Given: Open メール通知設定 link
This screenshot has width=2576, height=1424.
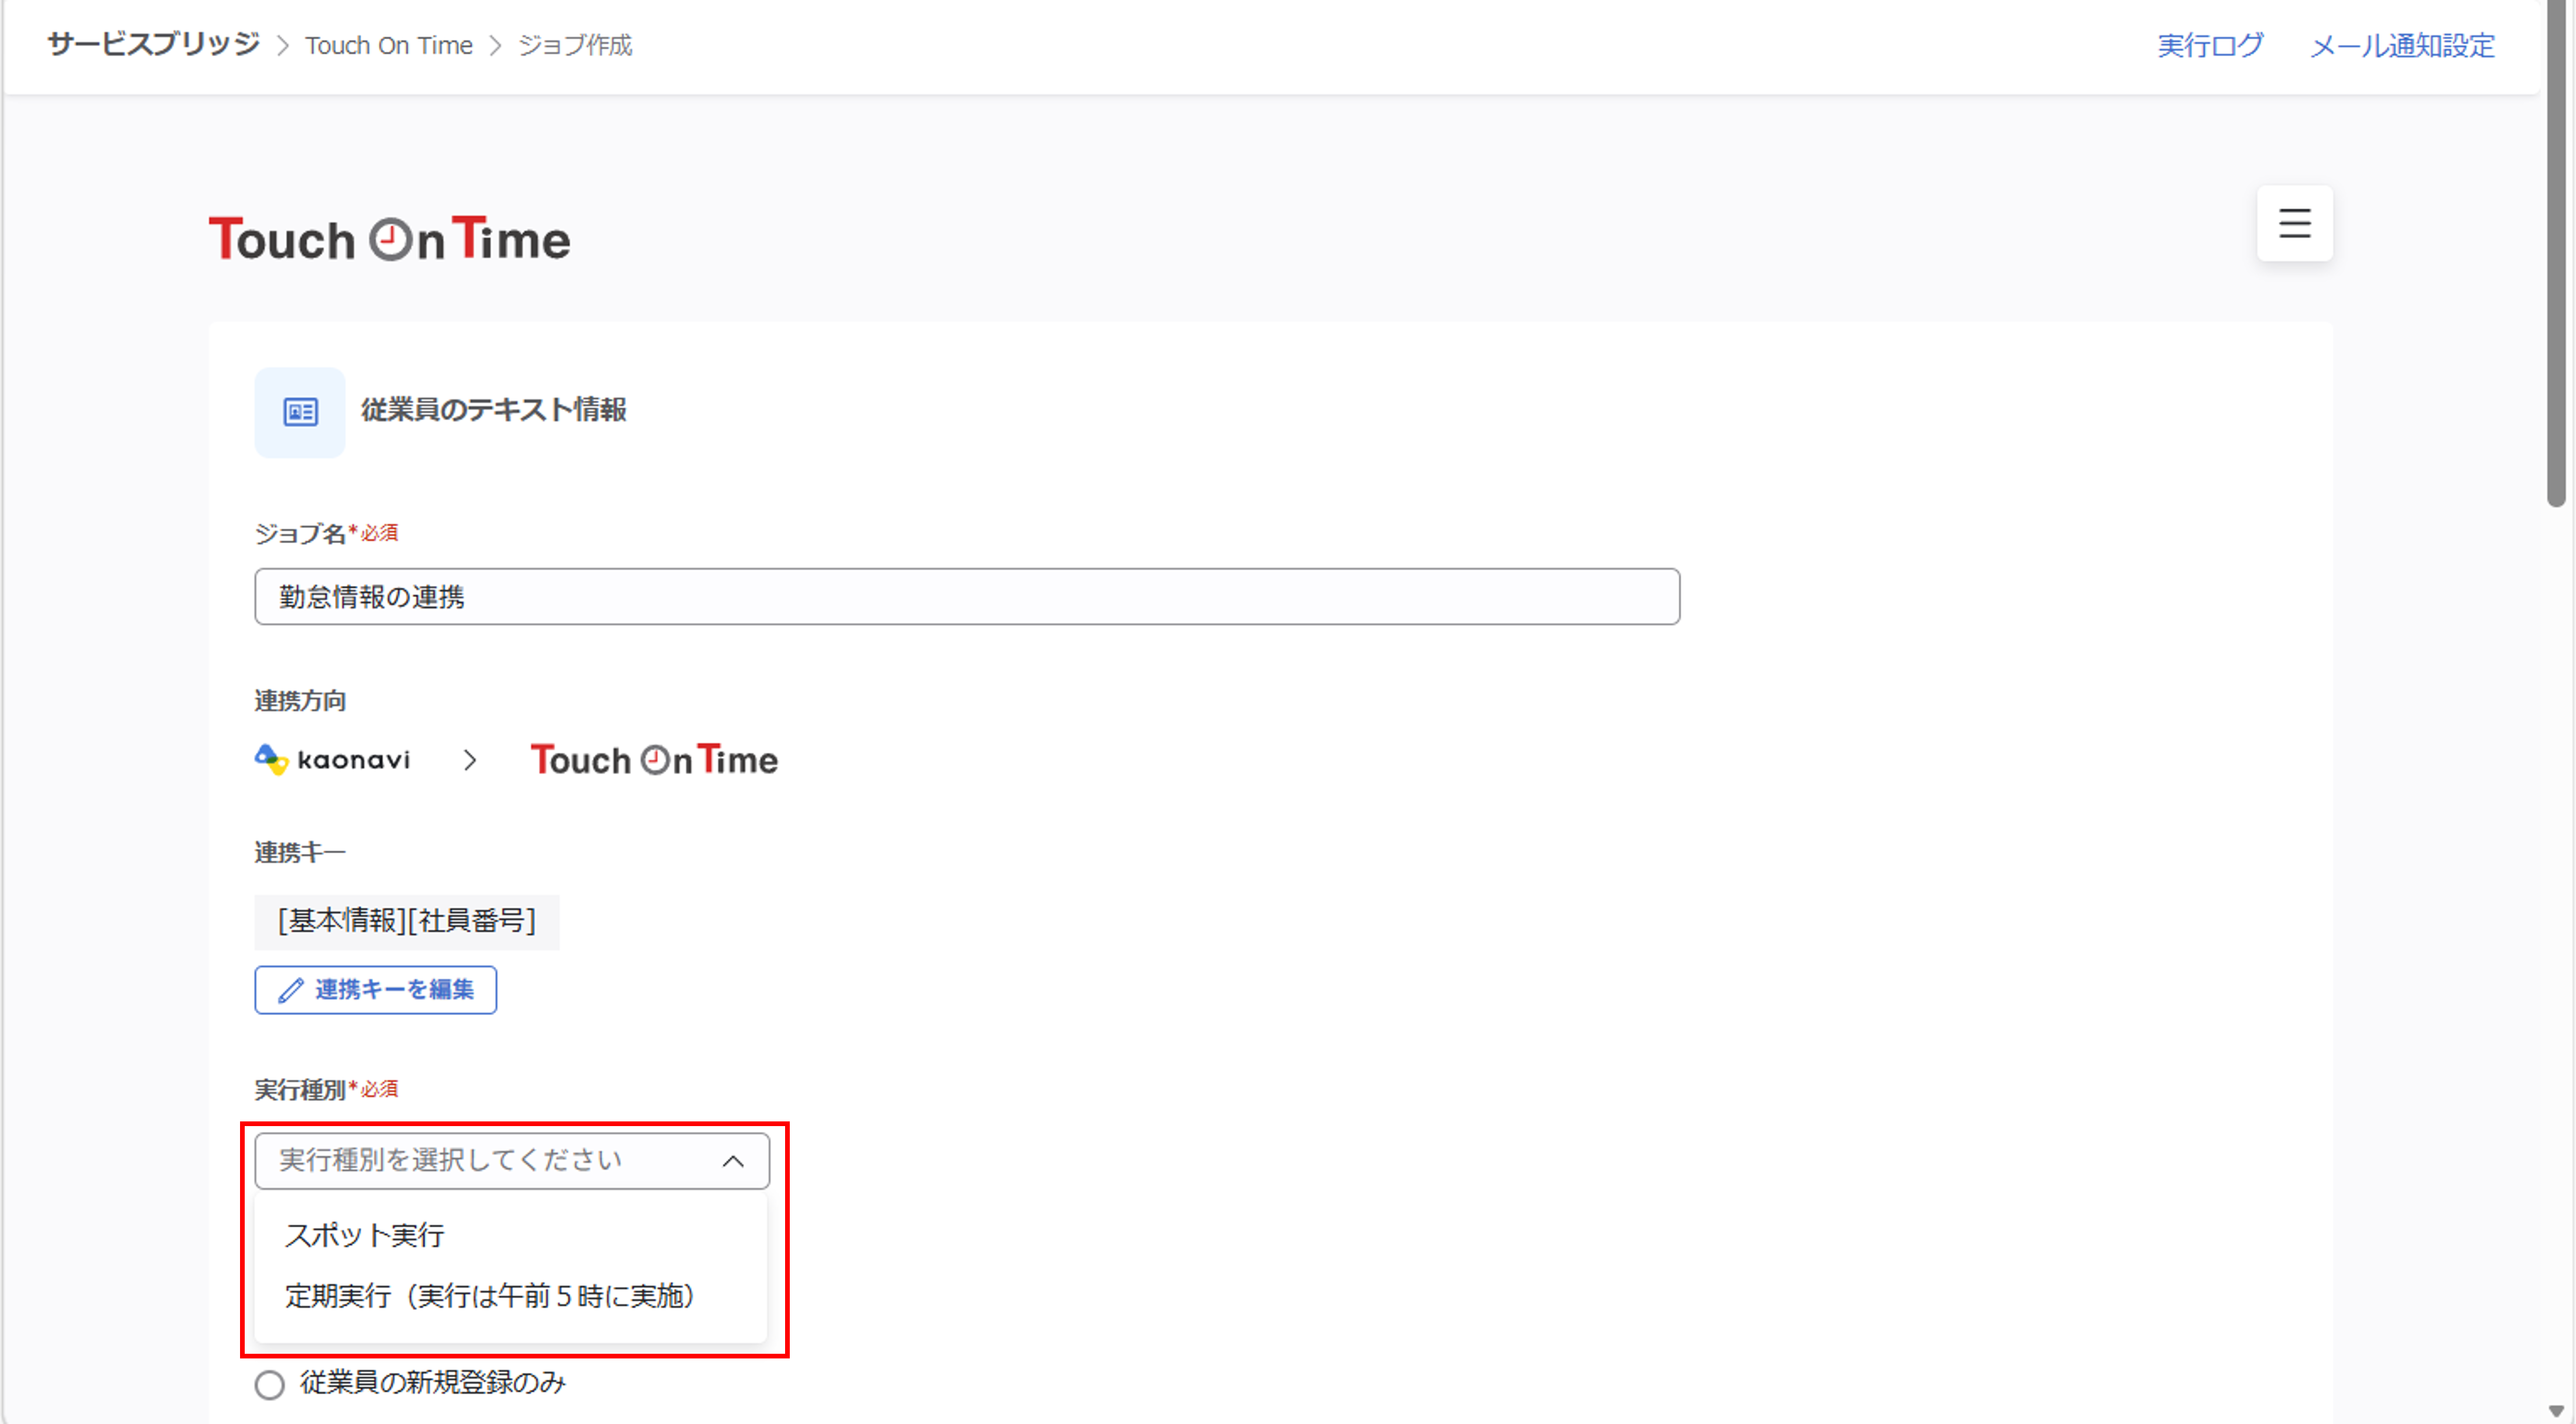Looking at the screenshot, I should (x=2402, y=45).
